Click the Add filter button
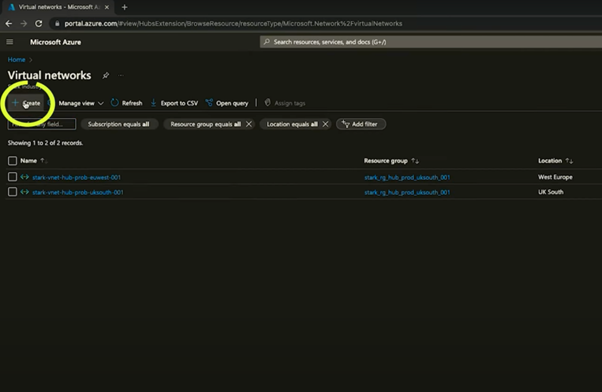Viewport: 602px width, 392px height. coord(361,124)
